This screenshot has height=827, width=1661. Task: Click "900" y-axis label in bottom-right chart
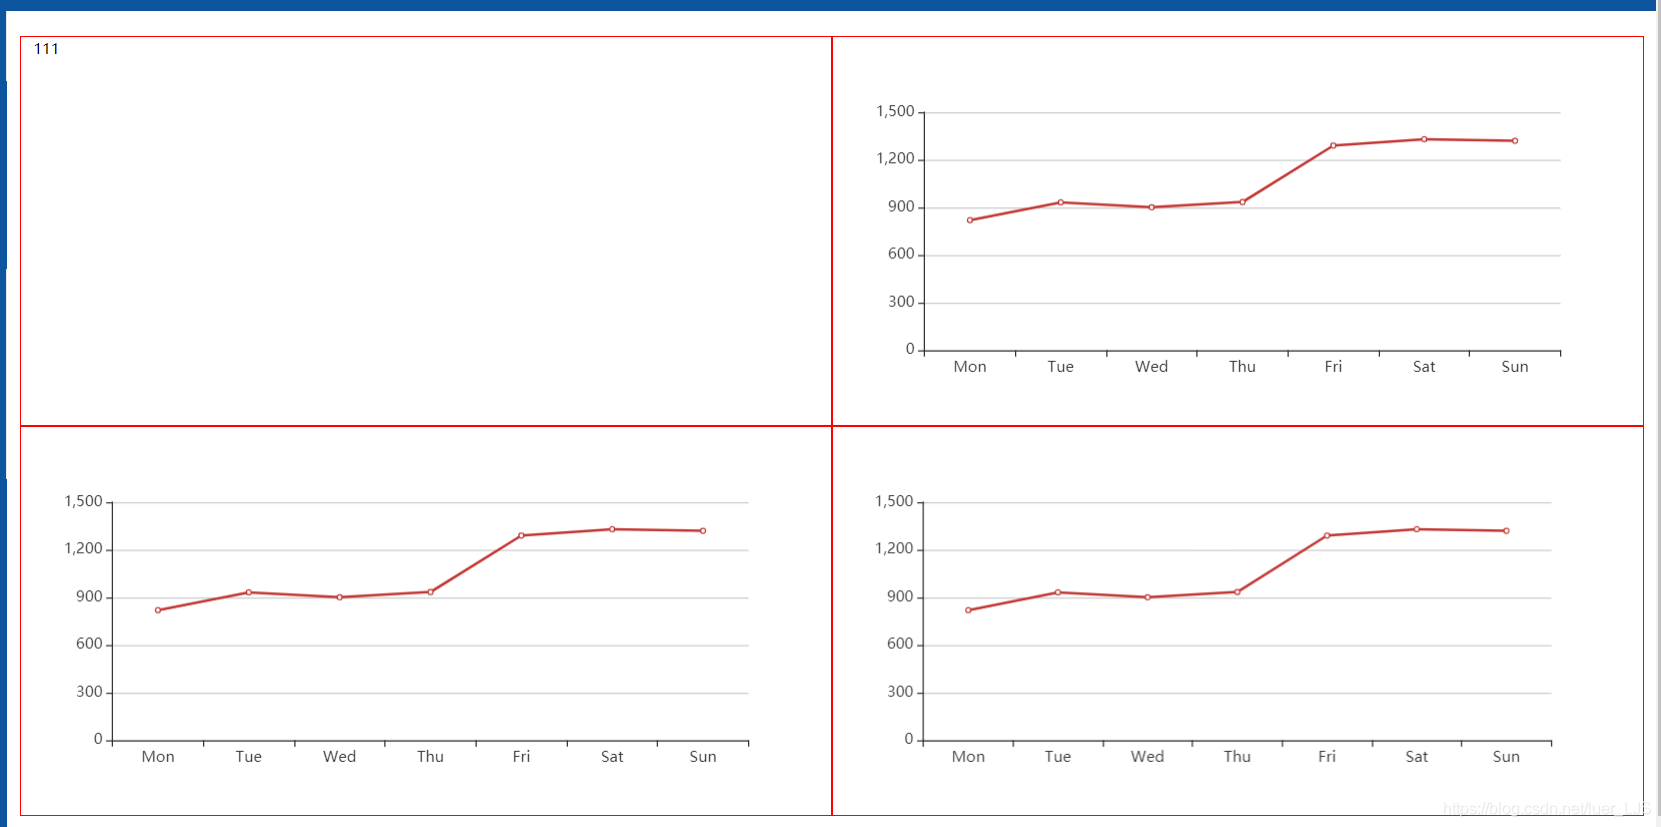point(900,597)
